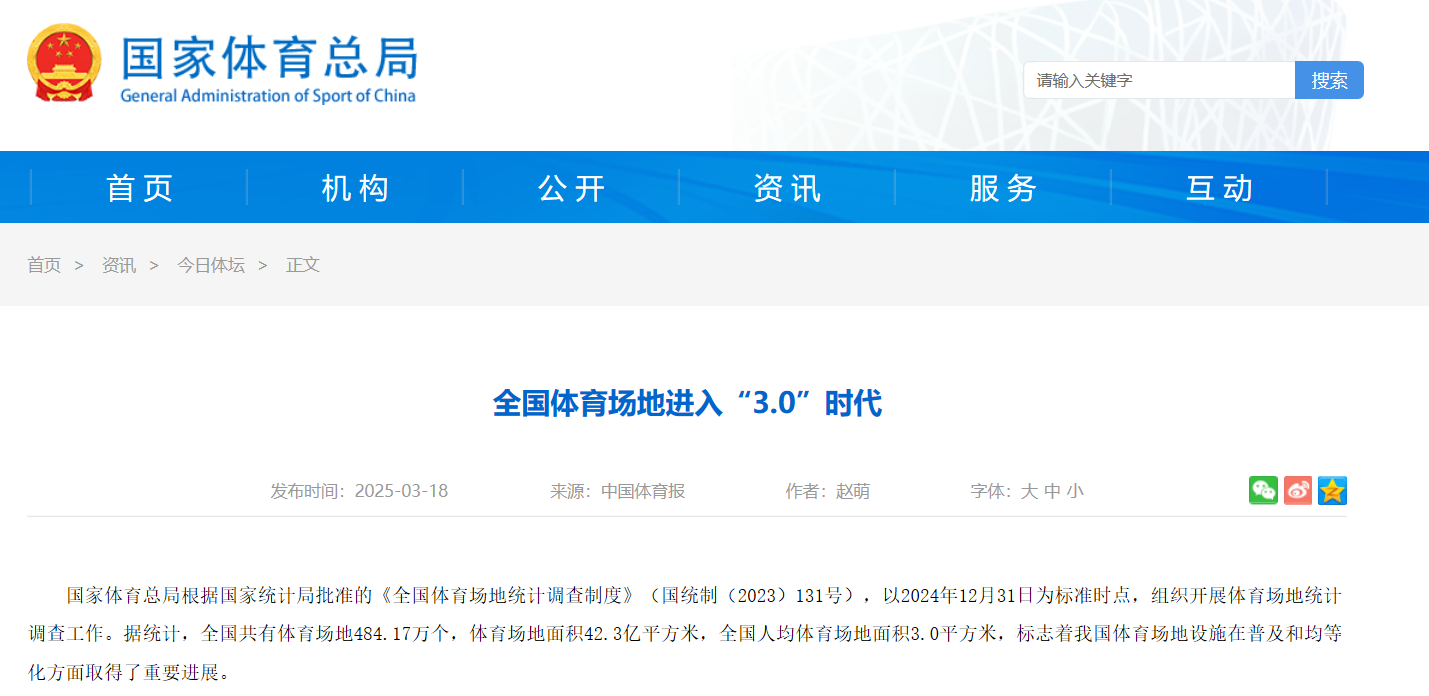The image size is (1429, 696).
Task: Open the 服务 navigation menu item
Action: pyautogui.click(x=1003, y=188)
